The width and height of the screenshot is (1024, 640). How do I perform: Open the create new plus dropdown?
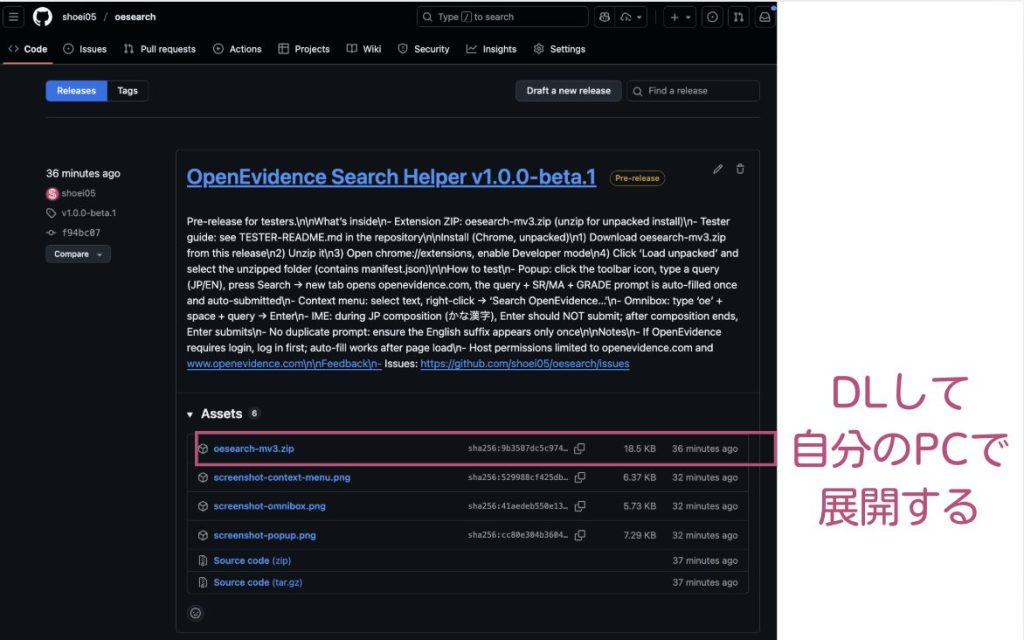coord(680,17)
